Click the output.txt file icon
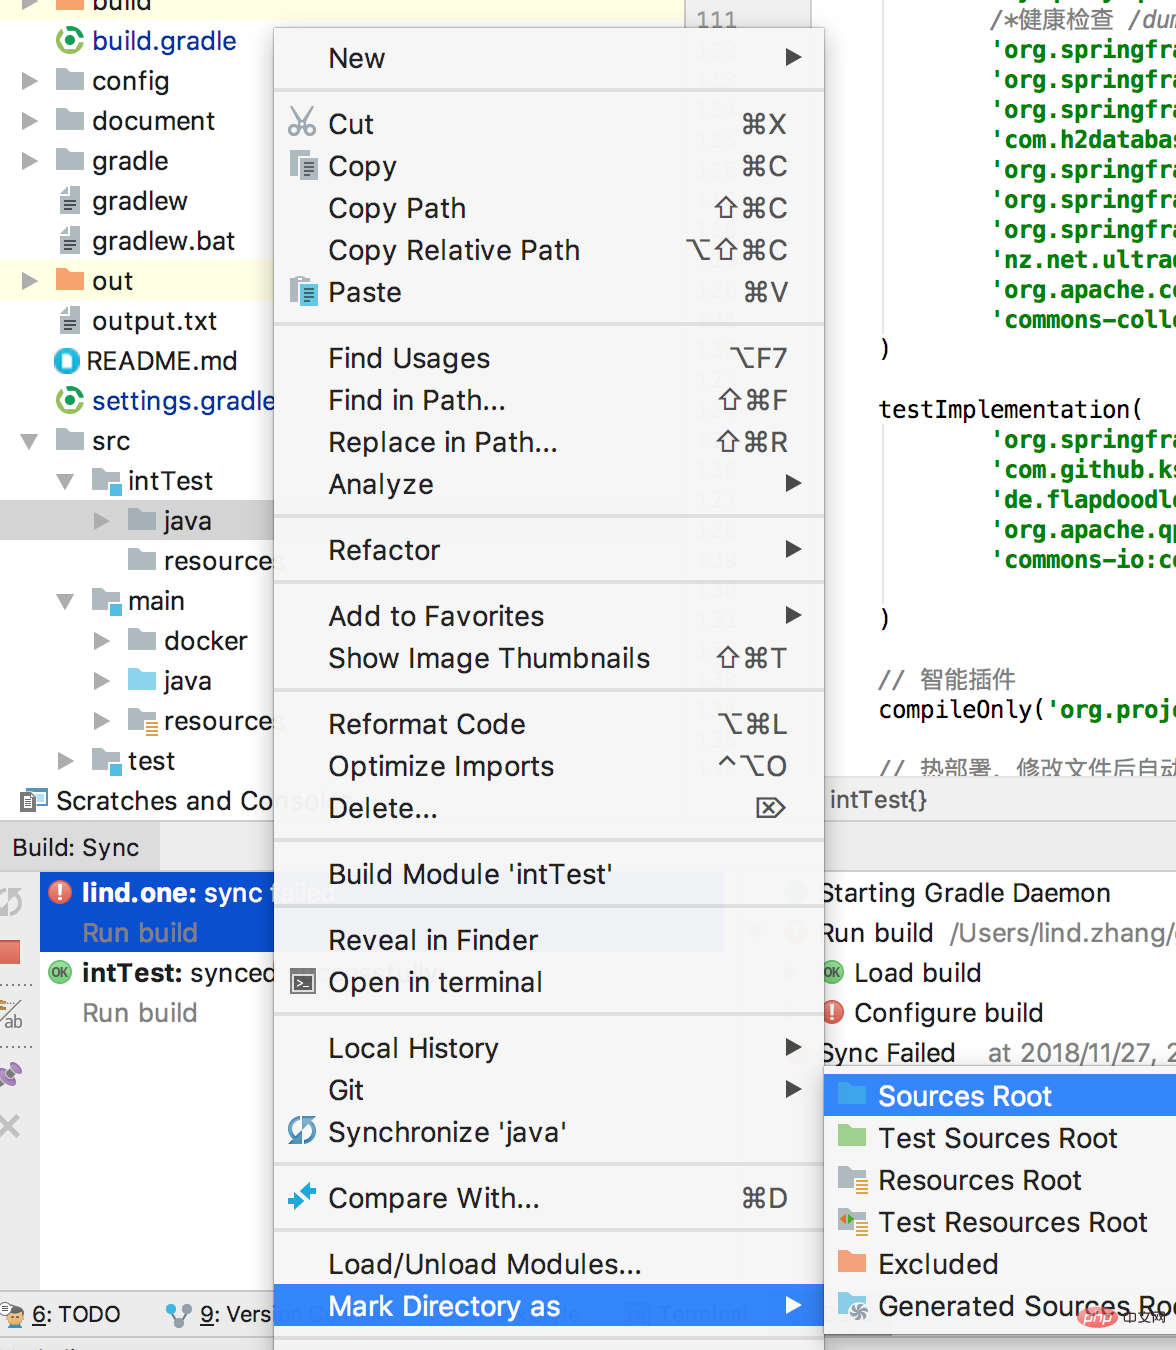The height and width of the screenshot is (1350, 1176). point(70,320)
